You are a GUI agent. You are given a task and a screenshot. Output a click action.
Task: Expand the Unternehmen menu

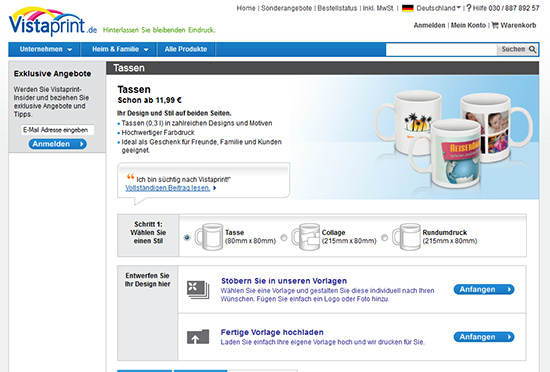click(x=45, y=49)
